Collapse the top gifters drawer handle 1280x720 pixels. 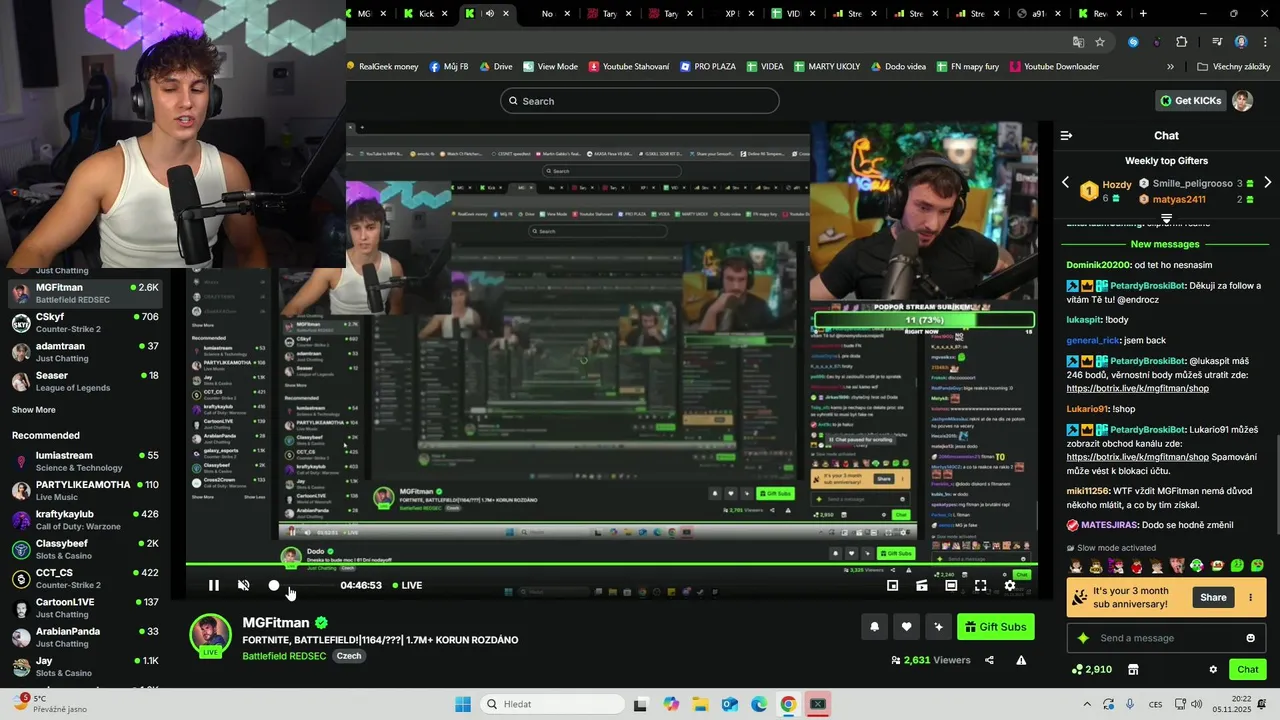(1166, 218)
